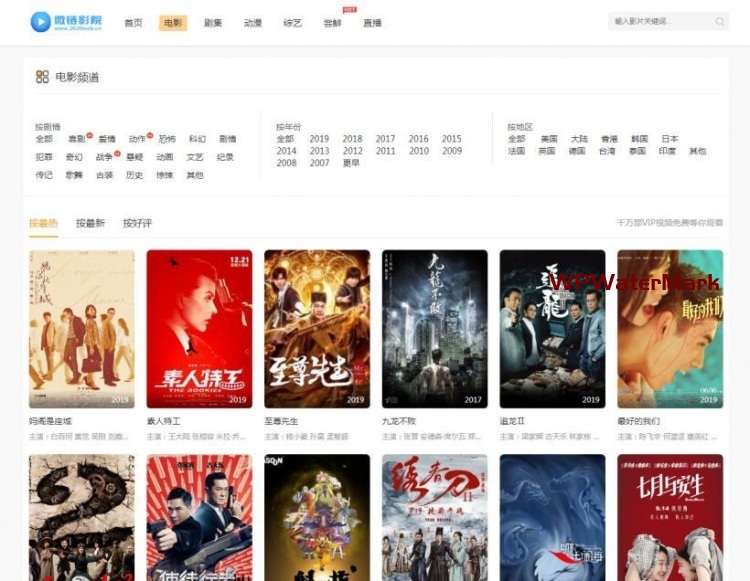Open the 最好的我们 movie poster

coord(670,329)
